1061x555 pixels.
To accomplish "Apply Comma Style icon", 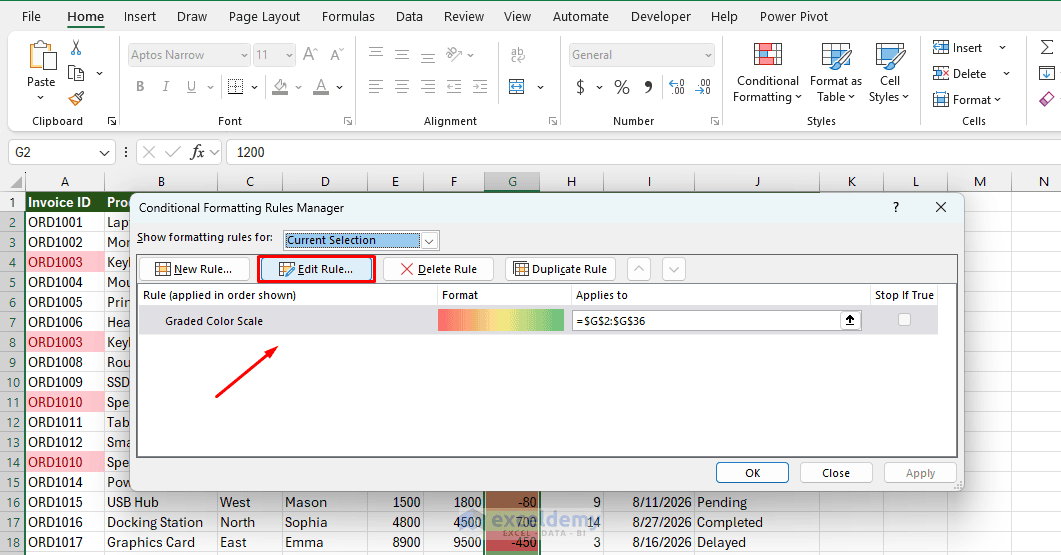I will (648, 87).
